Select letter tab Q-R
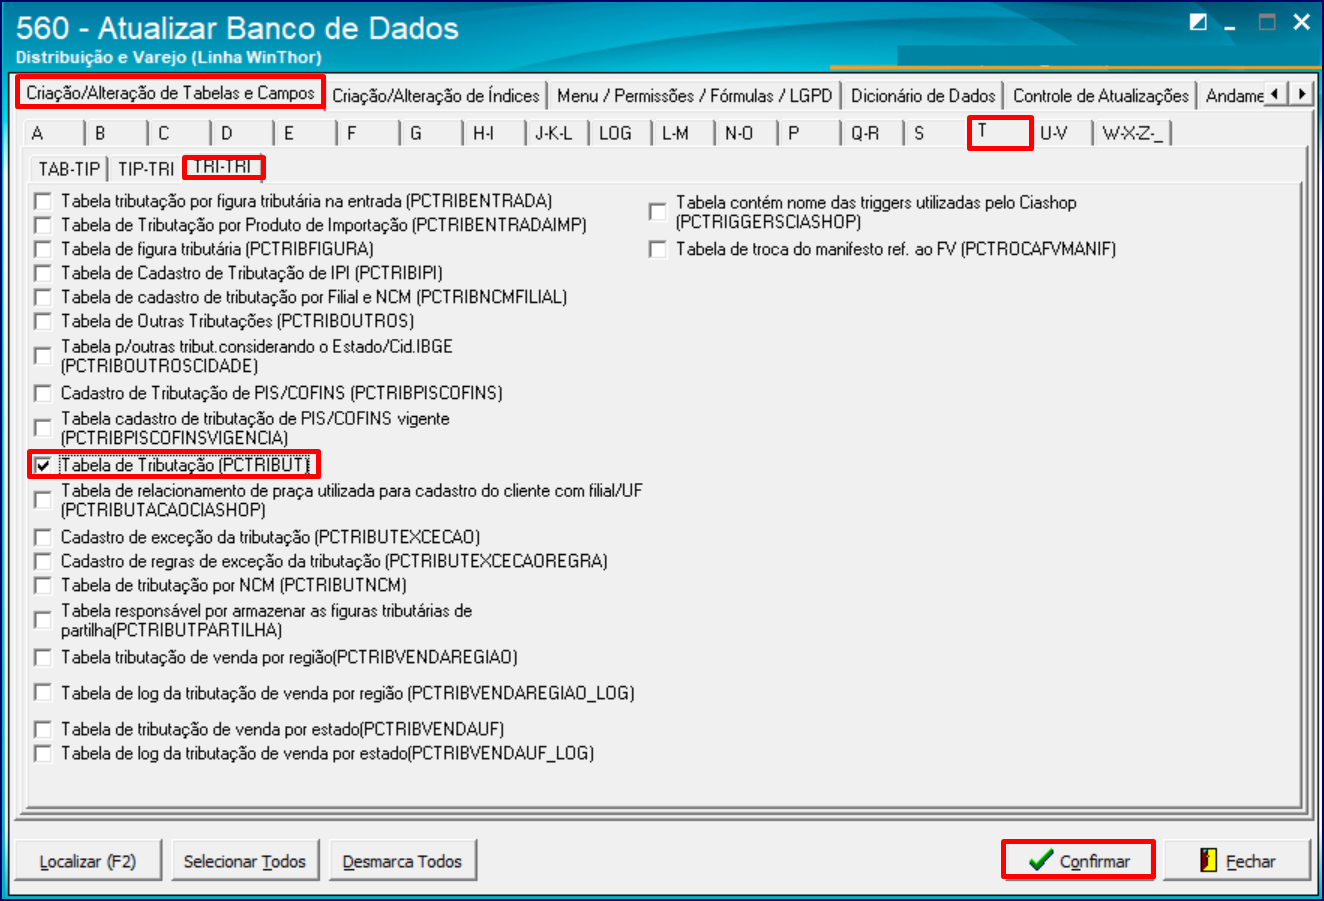This screenshot has width=1324, height=901. [874, 133]
